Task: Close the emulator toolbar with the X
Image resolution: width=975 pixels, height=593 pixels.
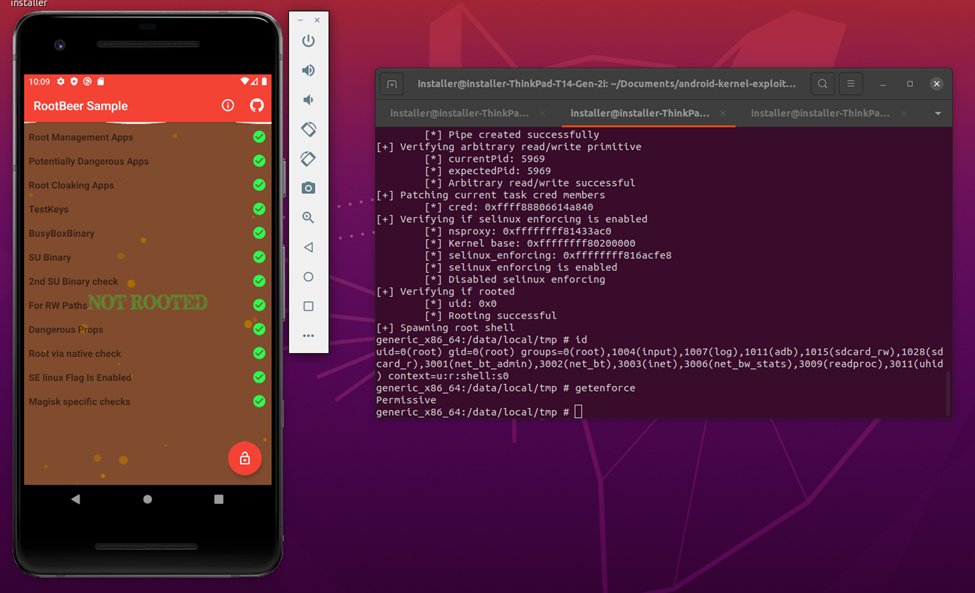Action: pos(317,21)
